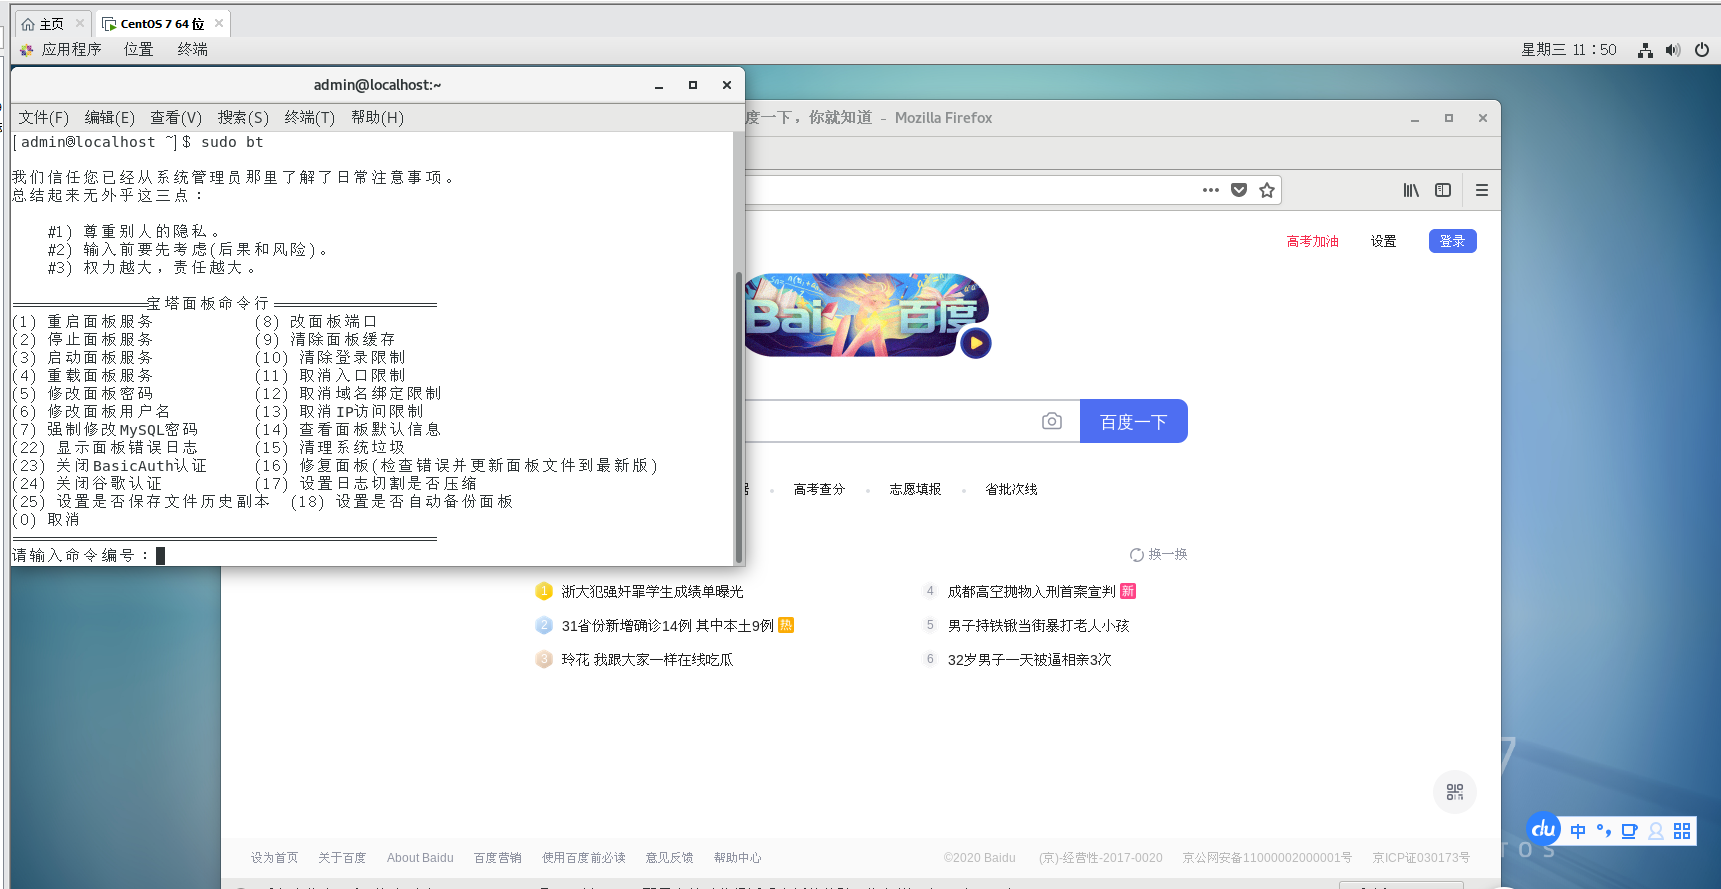Click the 意见反馈 footer link
Image resolution: width=1721 pixels, height=889 pixels.
tap(669, 858)
